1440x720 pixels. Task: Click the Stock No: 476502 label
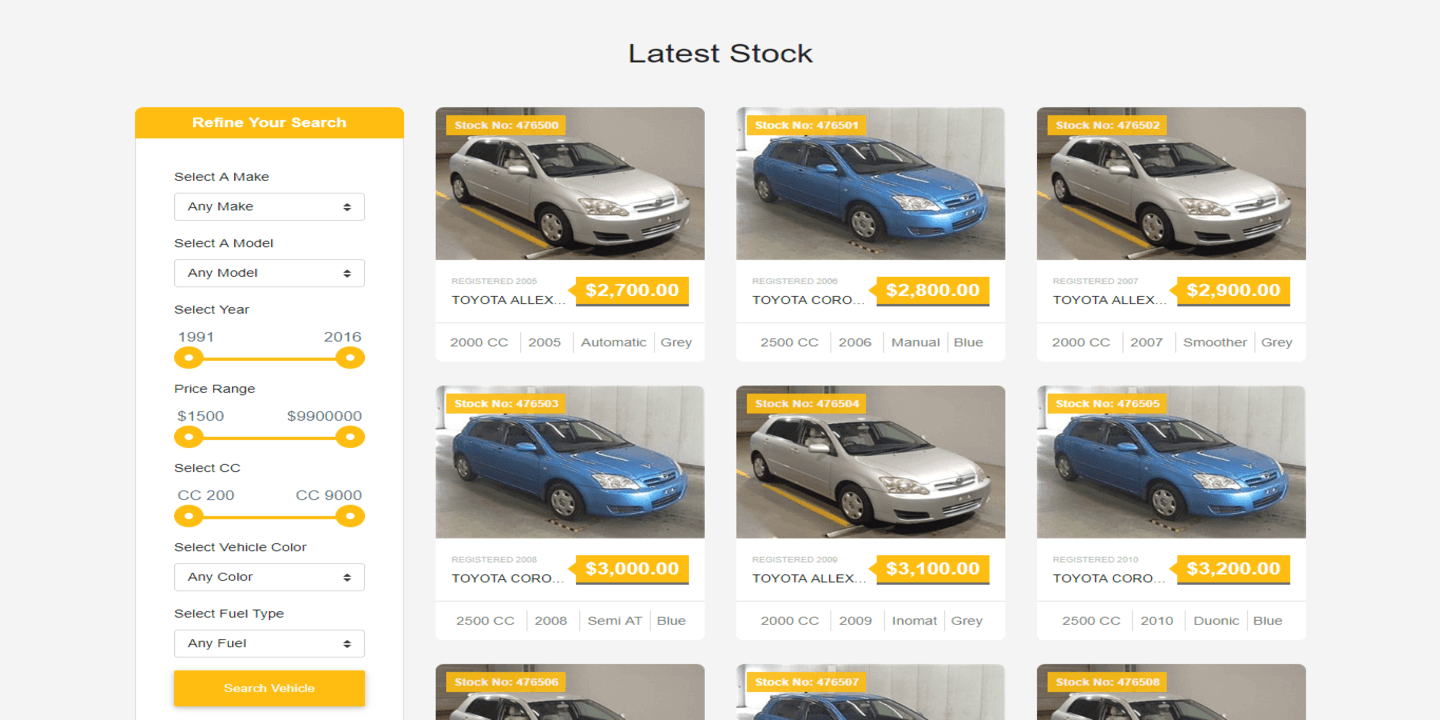tap(1107, 125)
